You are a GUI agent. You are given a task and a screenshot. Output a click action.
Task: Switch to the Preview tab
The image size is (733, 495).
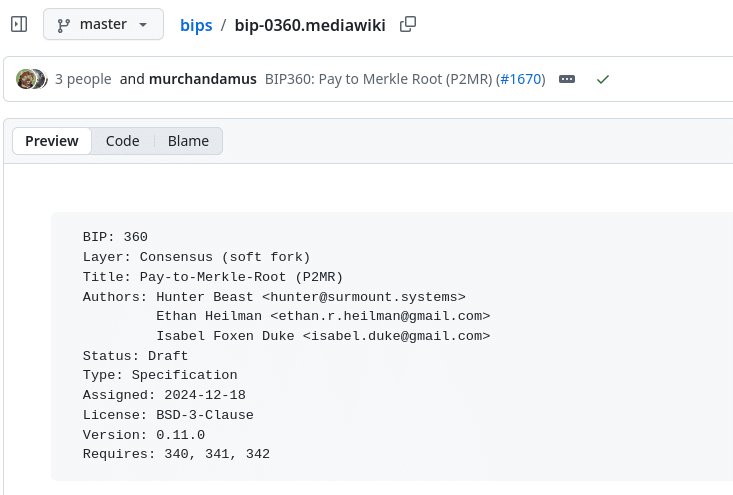click(x=52, y=141)
